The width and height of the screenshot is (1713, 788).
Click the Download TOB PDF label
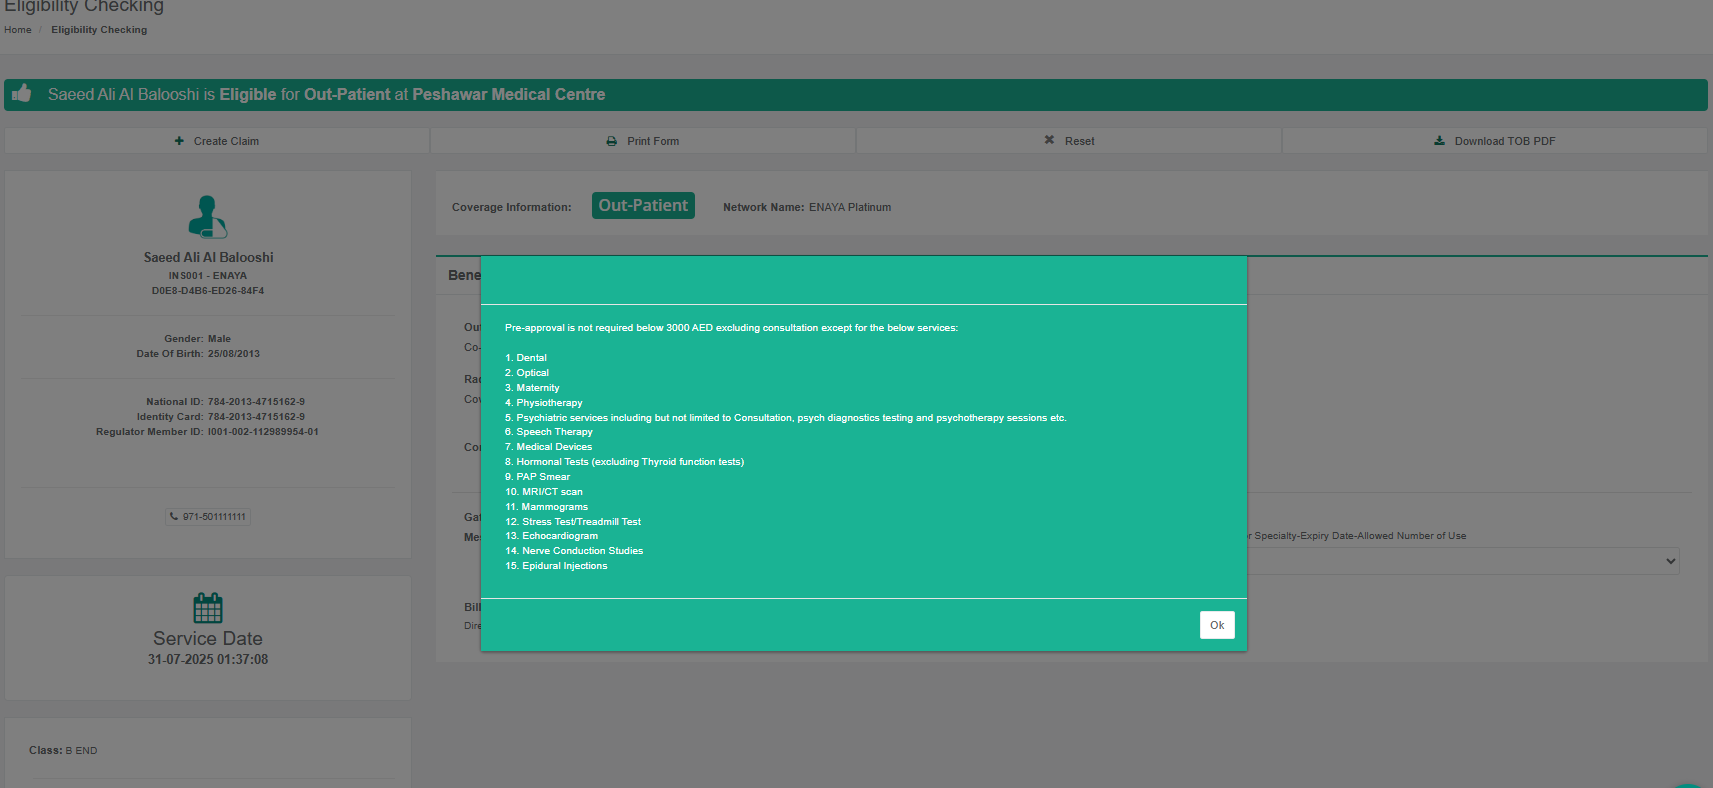click(1504, 141)
